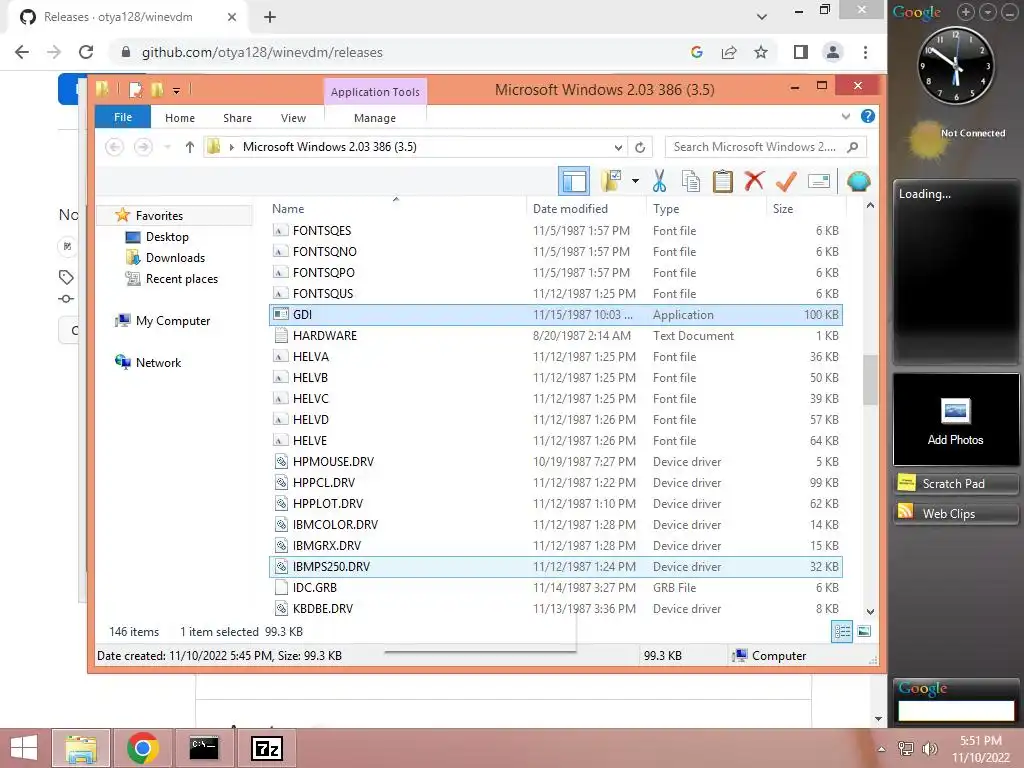Click the file list vertical scrollbar thumb
Screen dimensions: 1024x768
coord(870,380)
